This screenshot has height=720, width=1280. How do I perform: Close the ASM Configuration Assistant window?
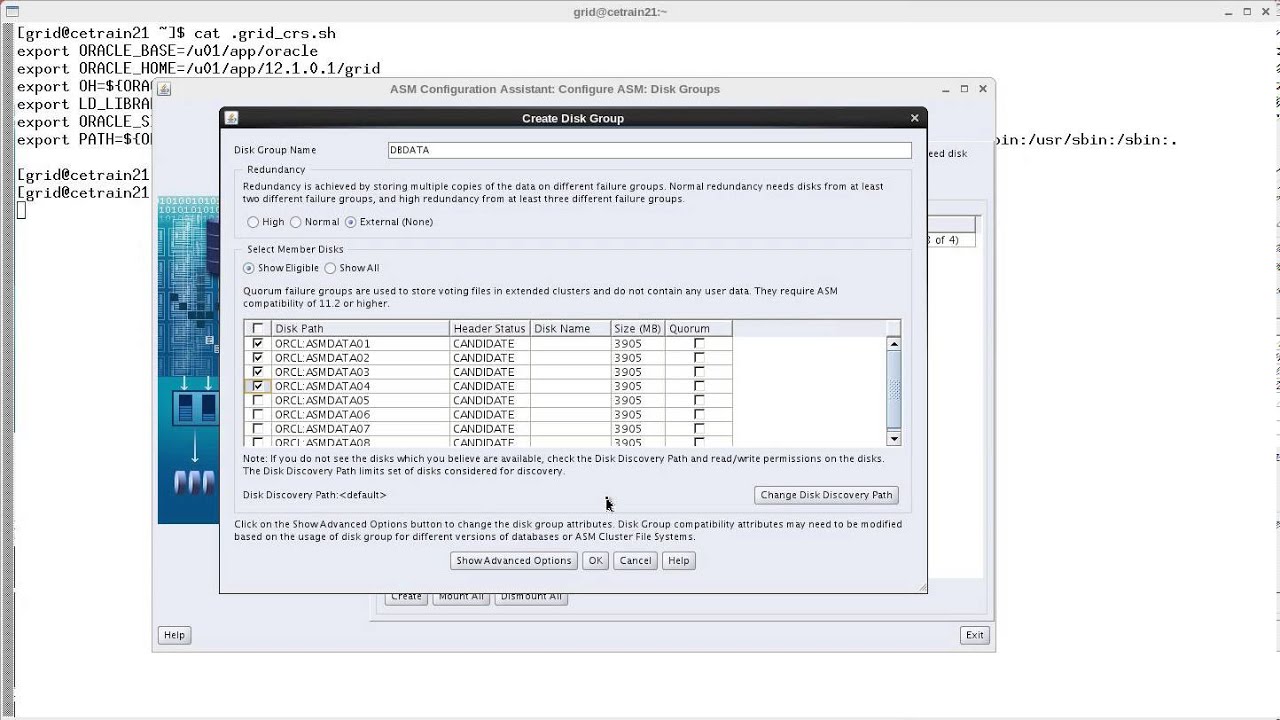pyautogui.click(x=983, y=89)
